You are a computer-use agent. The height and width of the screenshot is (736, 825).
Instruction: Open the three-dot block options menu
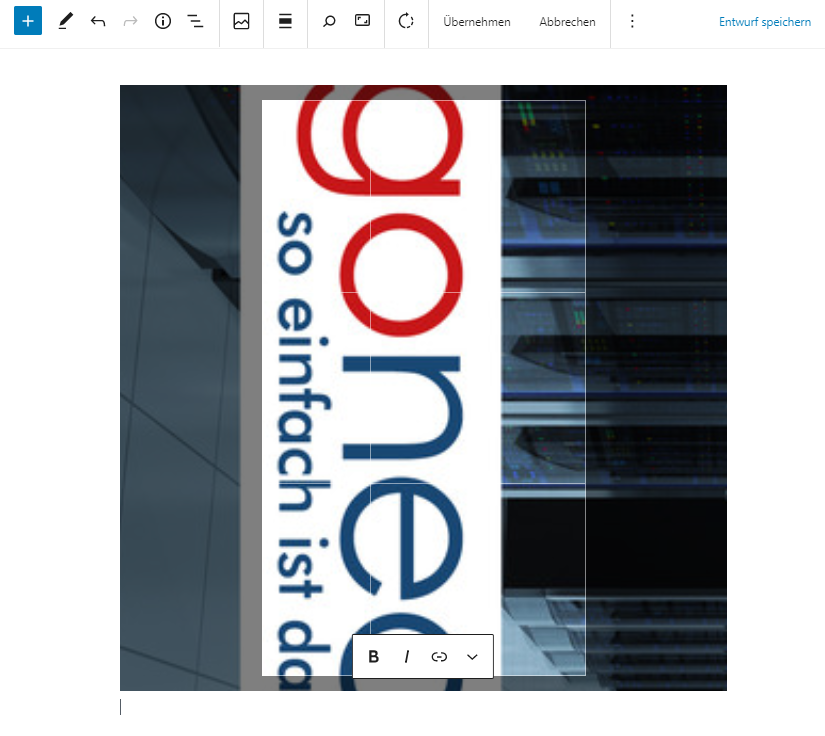632,21
